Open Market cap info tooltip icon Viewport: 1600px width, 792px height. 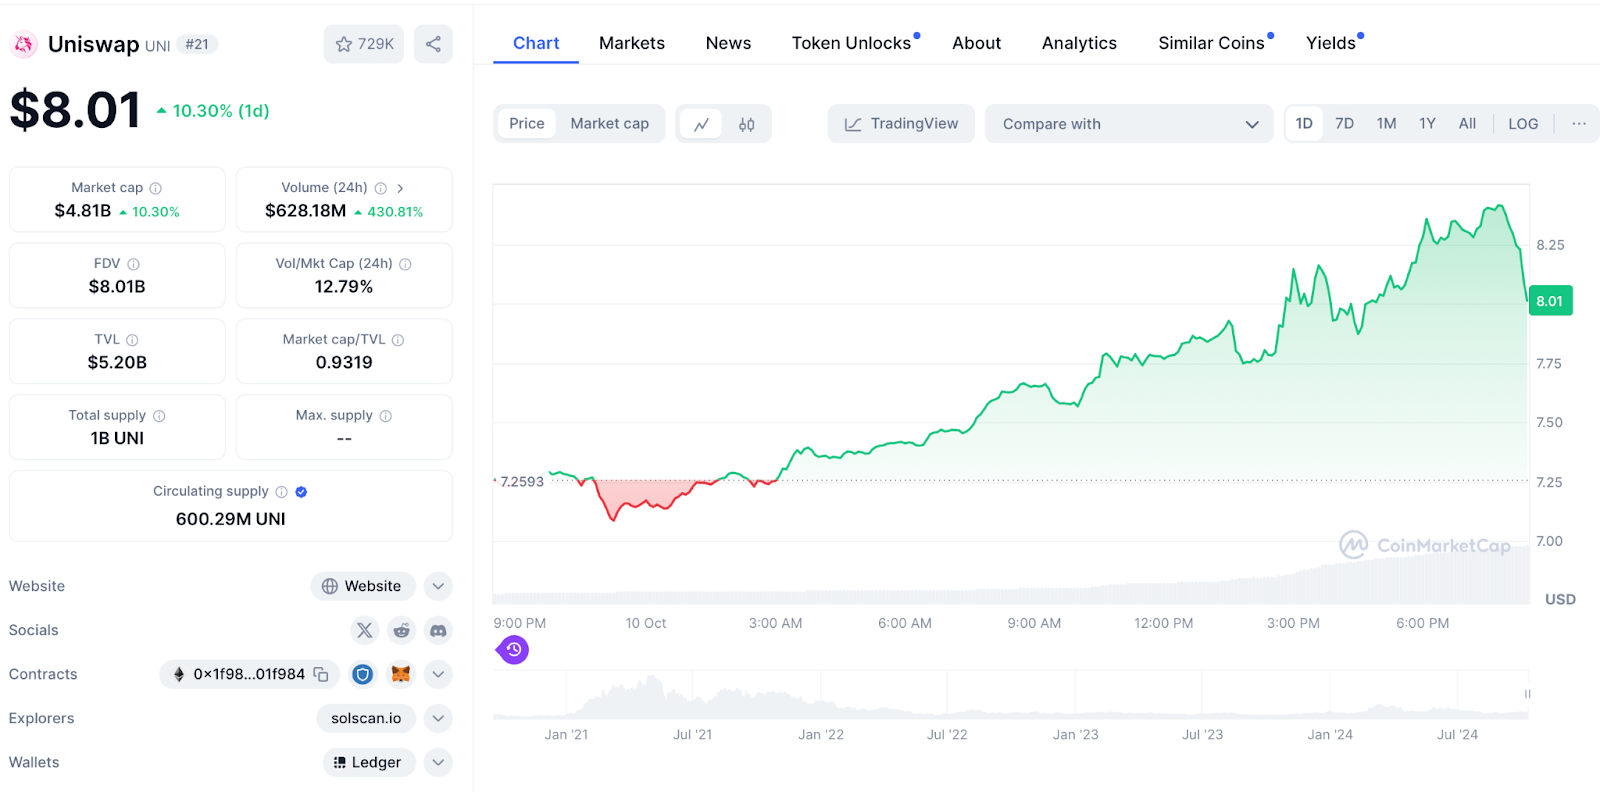[x=156, y=188]
